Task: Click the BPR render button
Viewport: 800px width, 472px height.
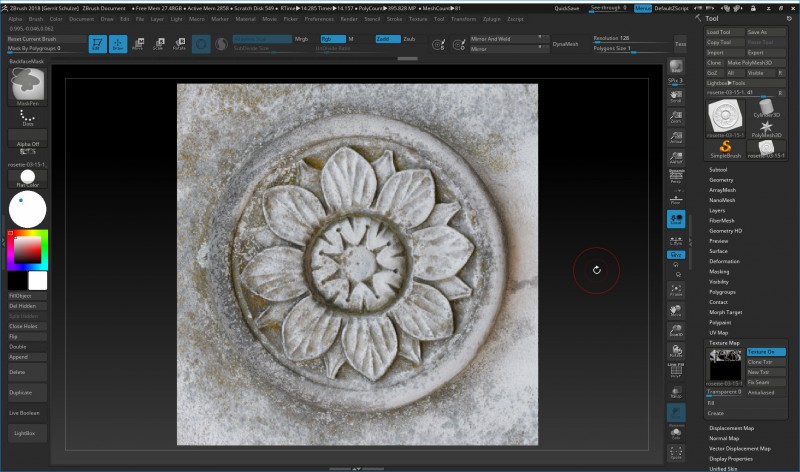Action: click(x=676, y=66)
